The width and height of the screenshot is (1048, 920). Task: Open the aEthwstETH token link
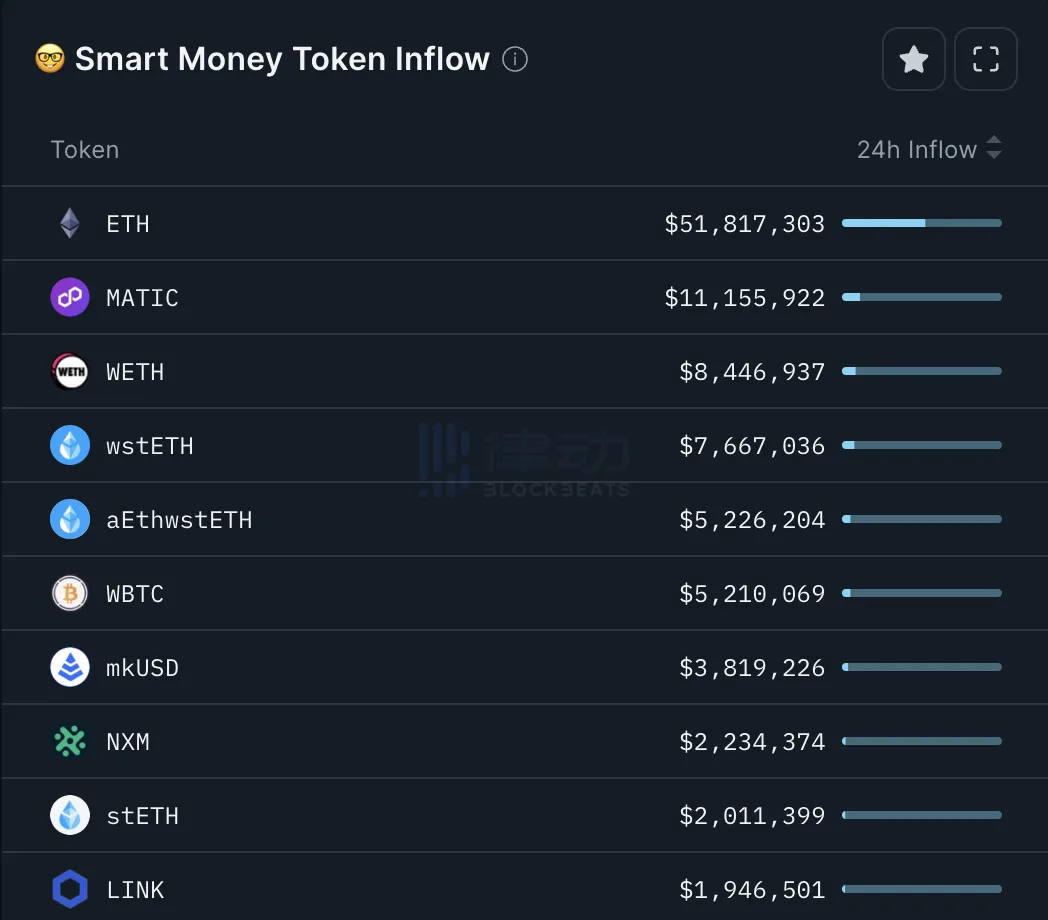(x=179, y=519)
